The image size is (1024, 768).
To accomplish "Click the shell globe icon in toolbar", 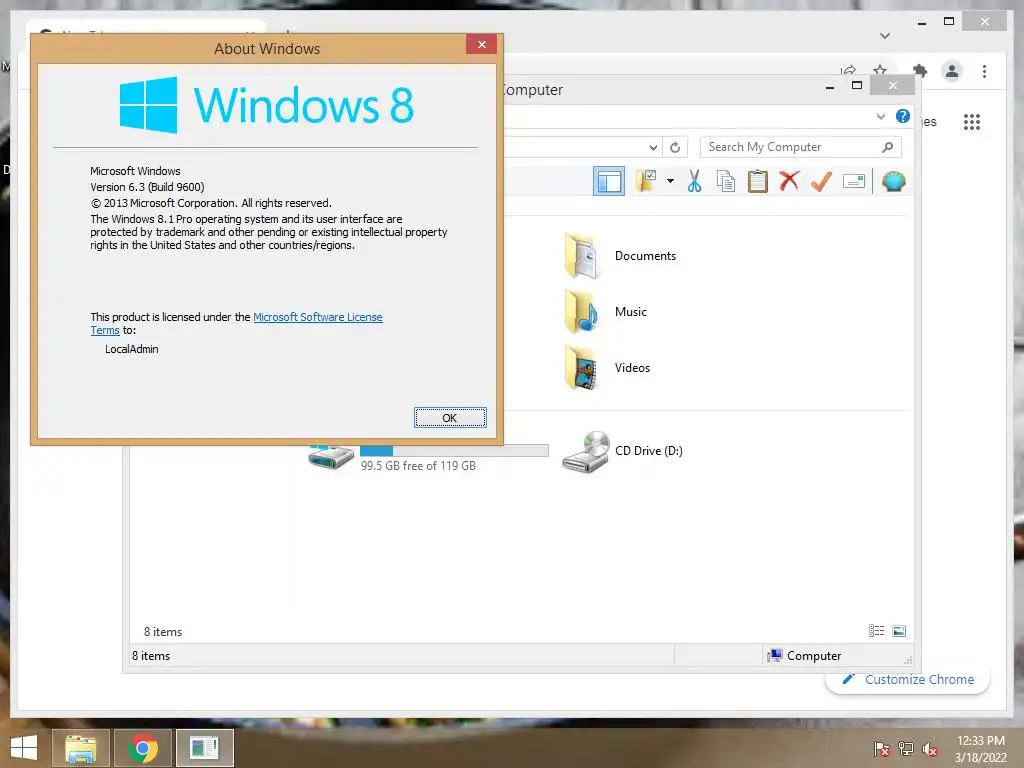I will click(x=893, y=181).
